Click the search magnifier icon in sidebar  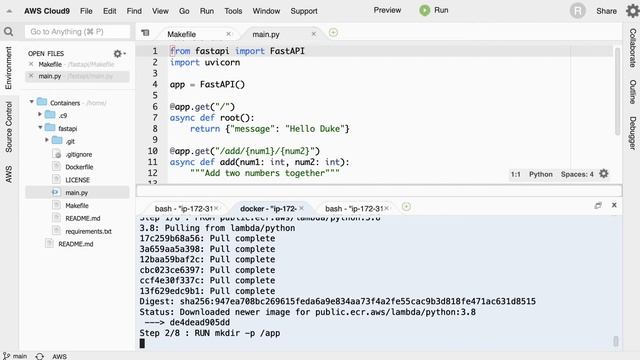8,31
